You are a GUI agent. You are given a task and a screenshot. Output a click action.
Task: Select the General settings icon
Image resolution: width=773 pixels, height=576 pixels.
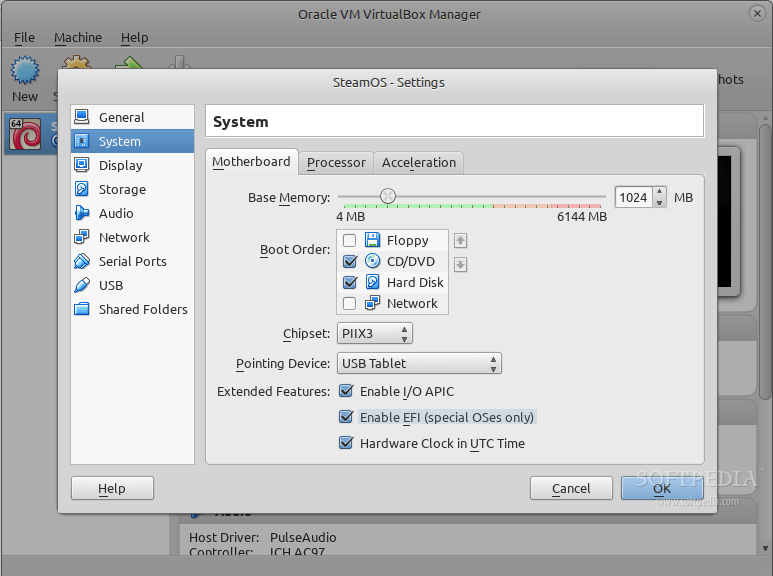pyautogui.click(x=82, y=117)
